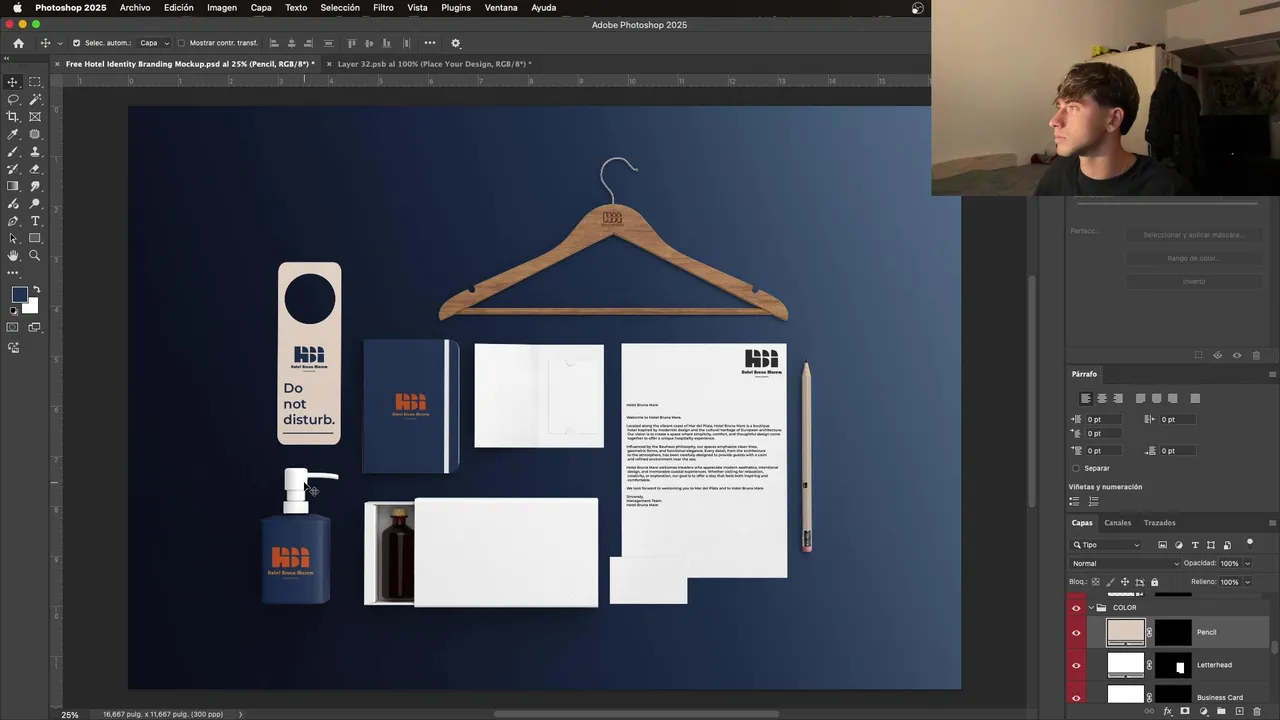
Task: Click the Home icon in options bar
Action: tap(18, 43)
